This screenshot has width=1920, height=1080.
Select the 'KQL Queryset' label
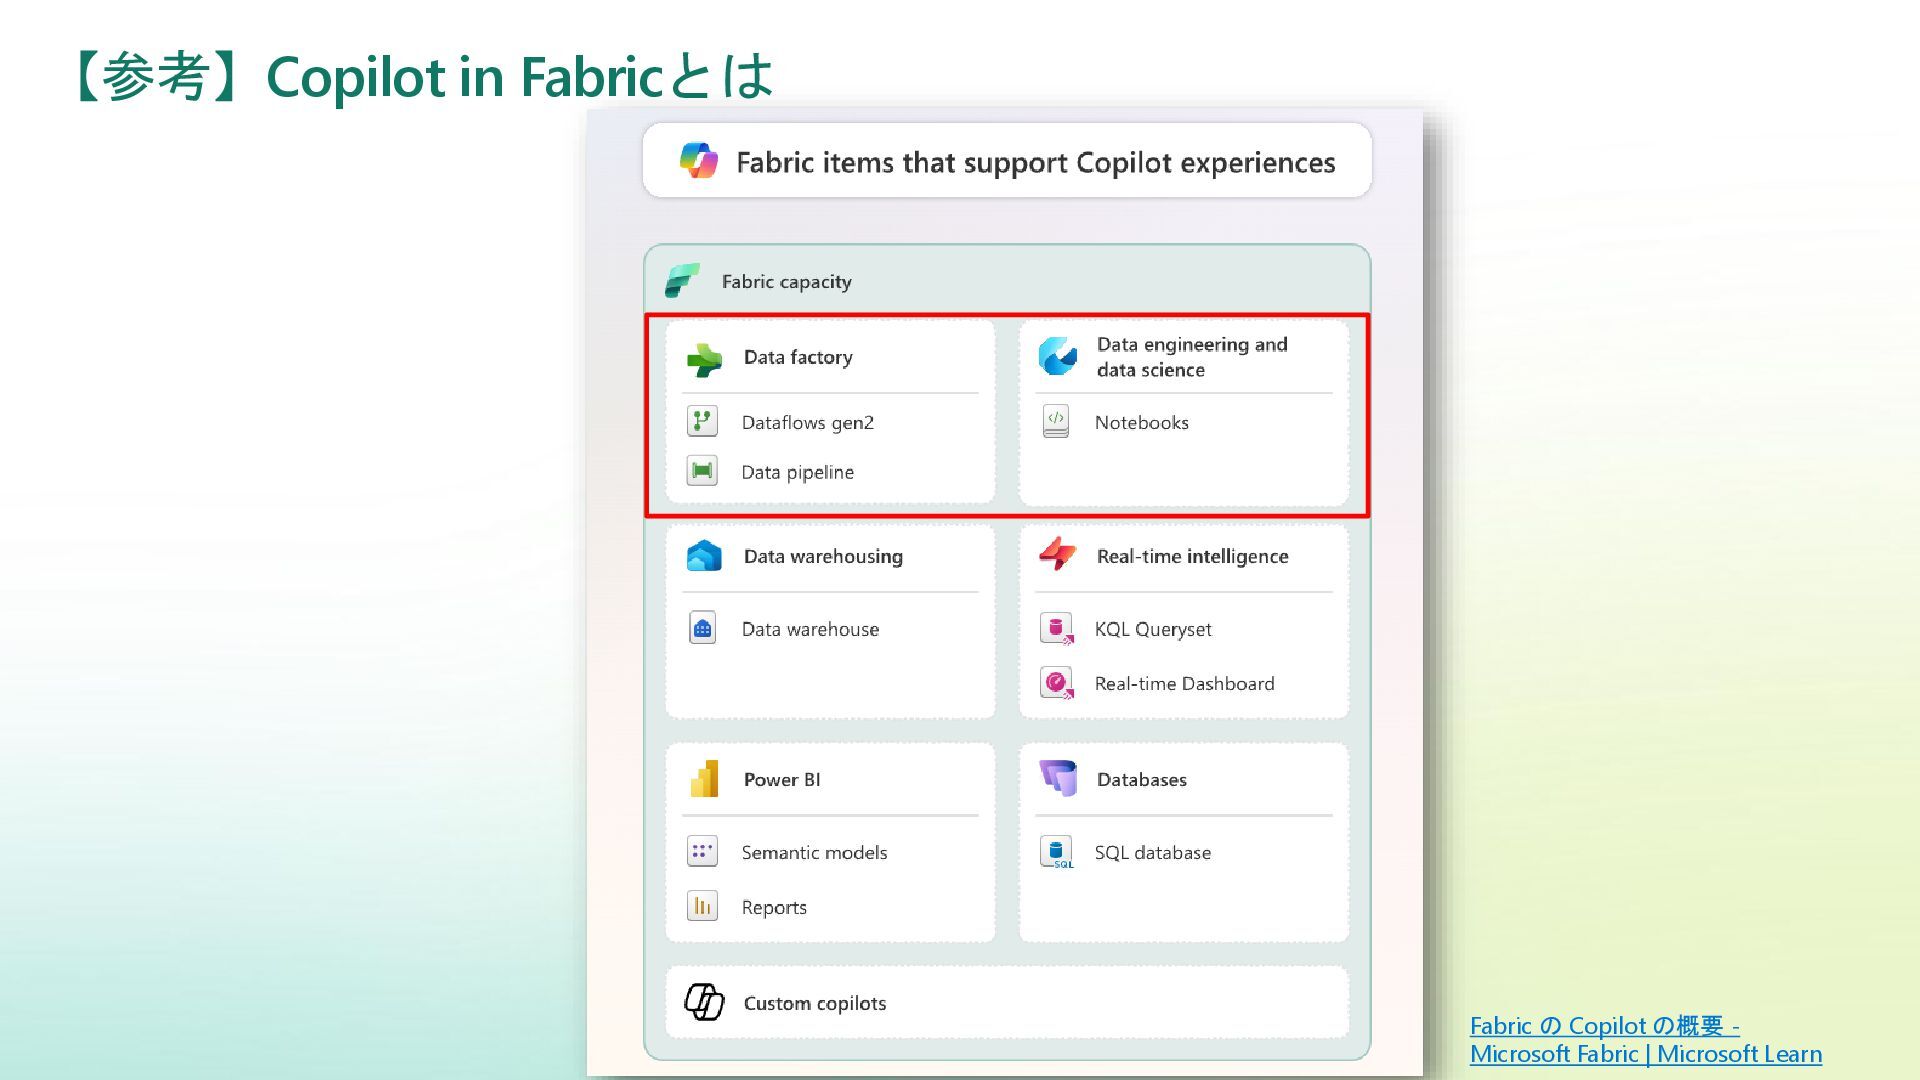point(1152,629)
